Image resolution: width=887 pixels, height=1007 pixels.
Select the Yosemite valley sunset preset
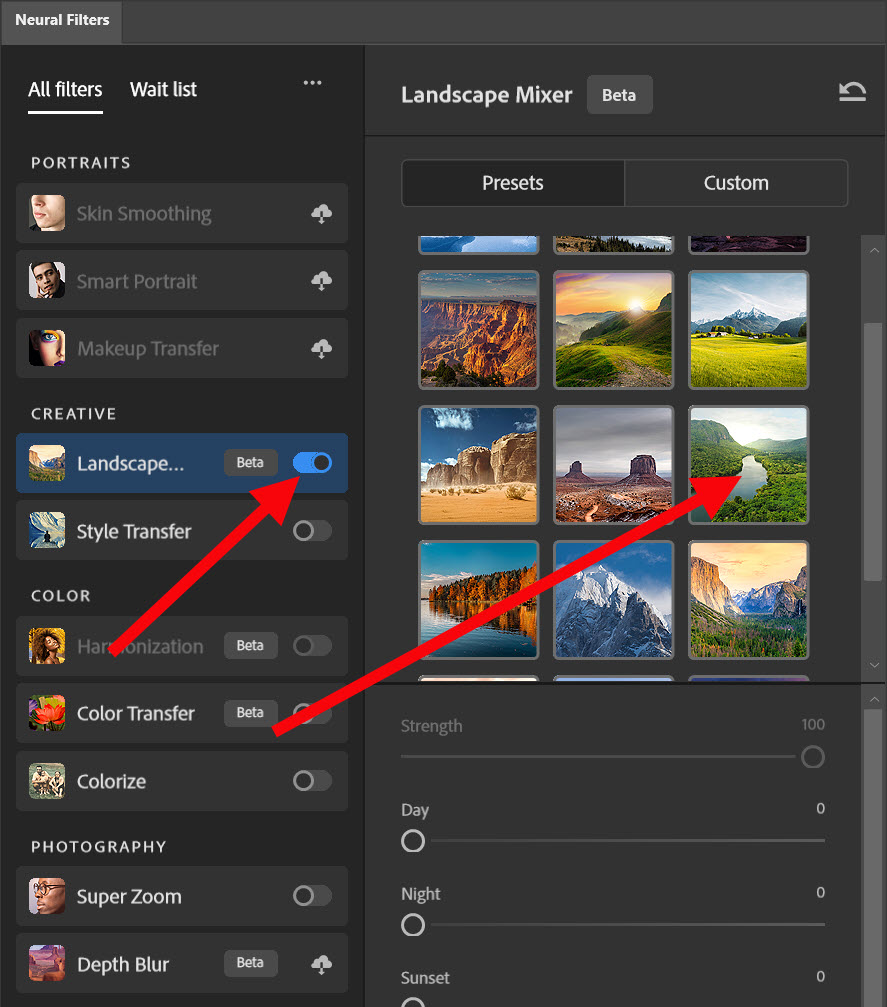click(748, 600)
